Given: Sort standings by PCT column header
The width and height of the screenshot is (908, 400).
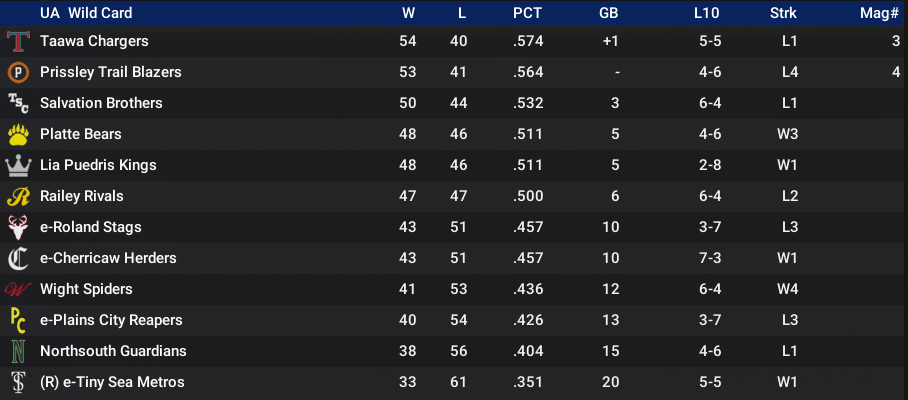Looking at the screenshot, I should tap(527, 13).
